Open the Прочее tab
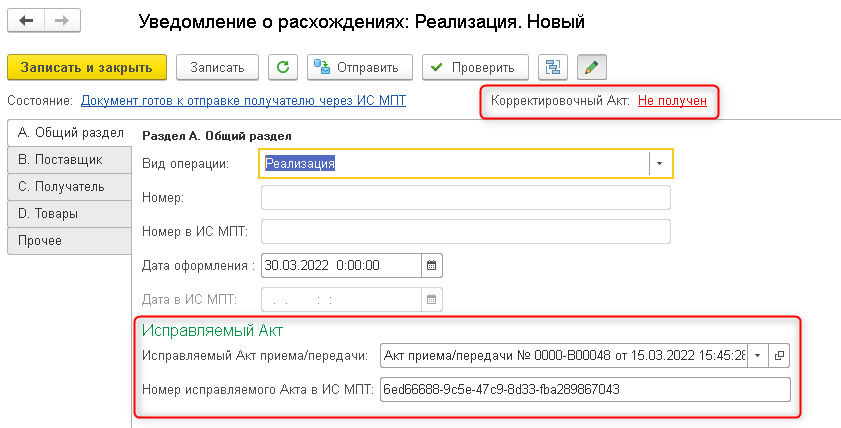Viewport: 841px width, 428px height. (x=70, y=240)
